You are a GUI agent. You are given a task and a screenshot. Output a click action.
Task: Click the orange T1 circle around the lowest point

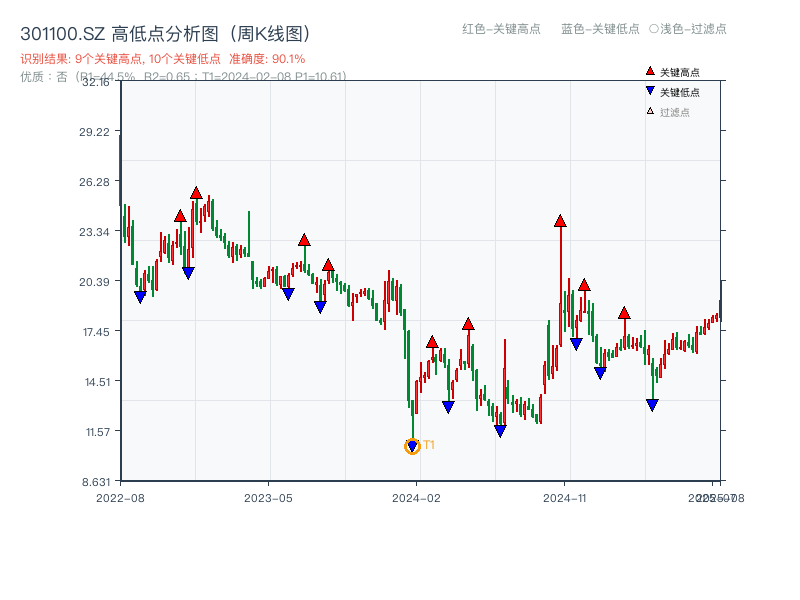[412, 446]
